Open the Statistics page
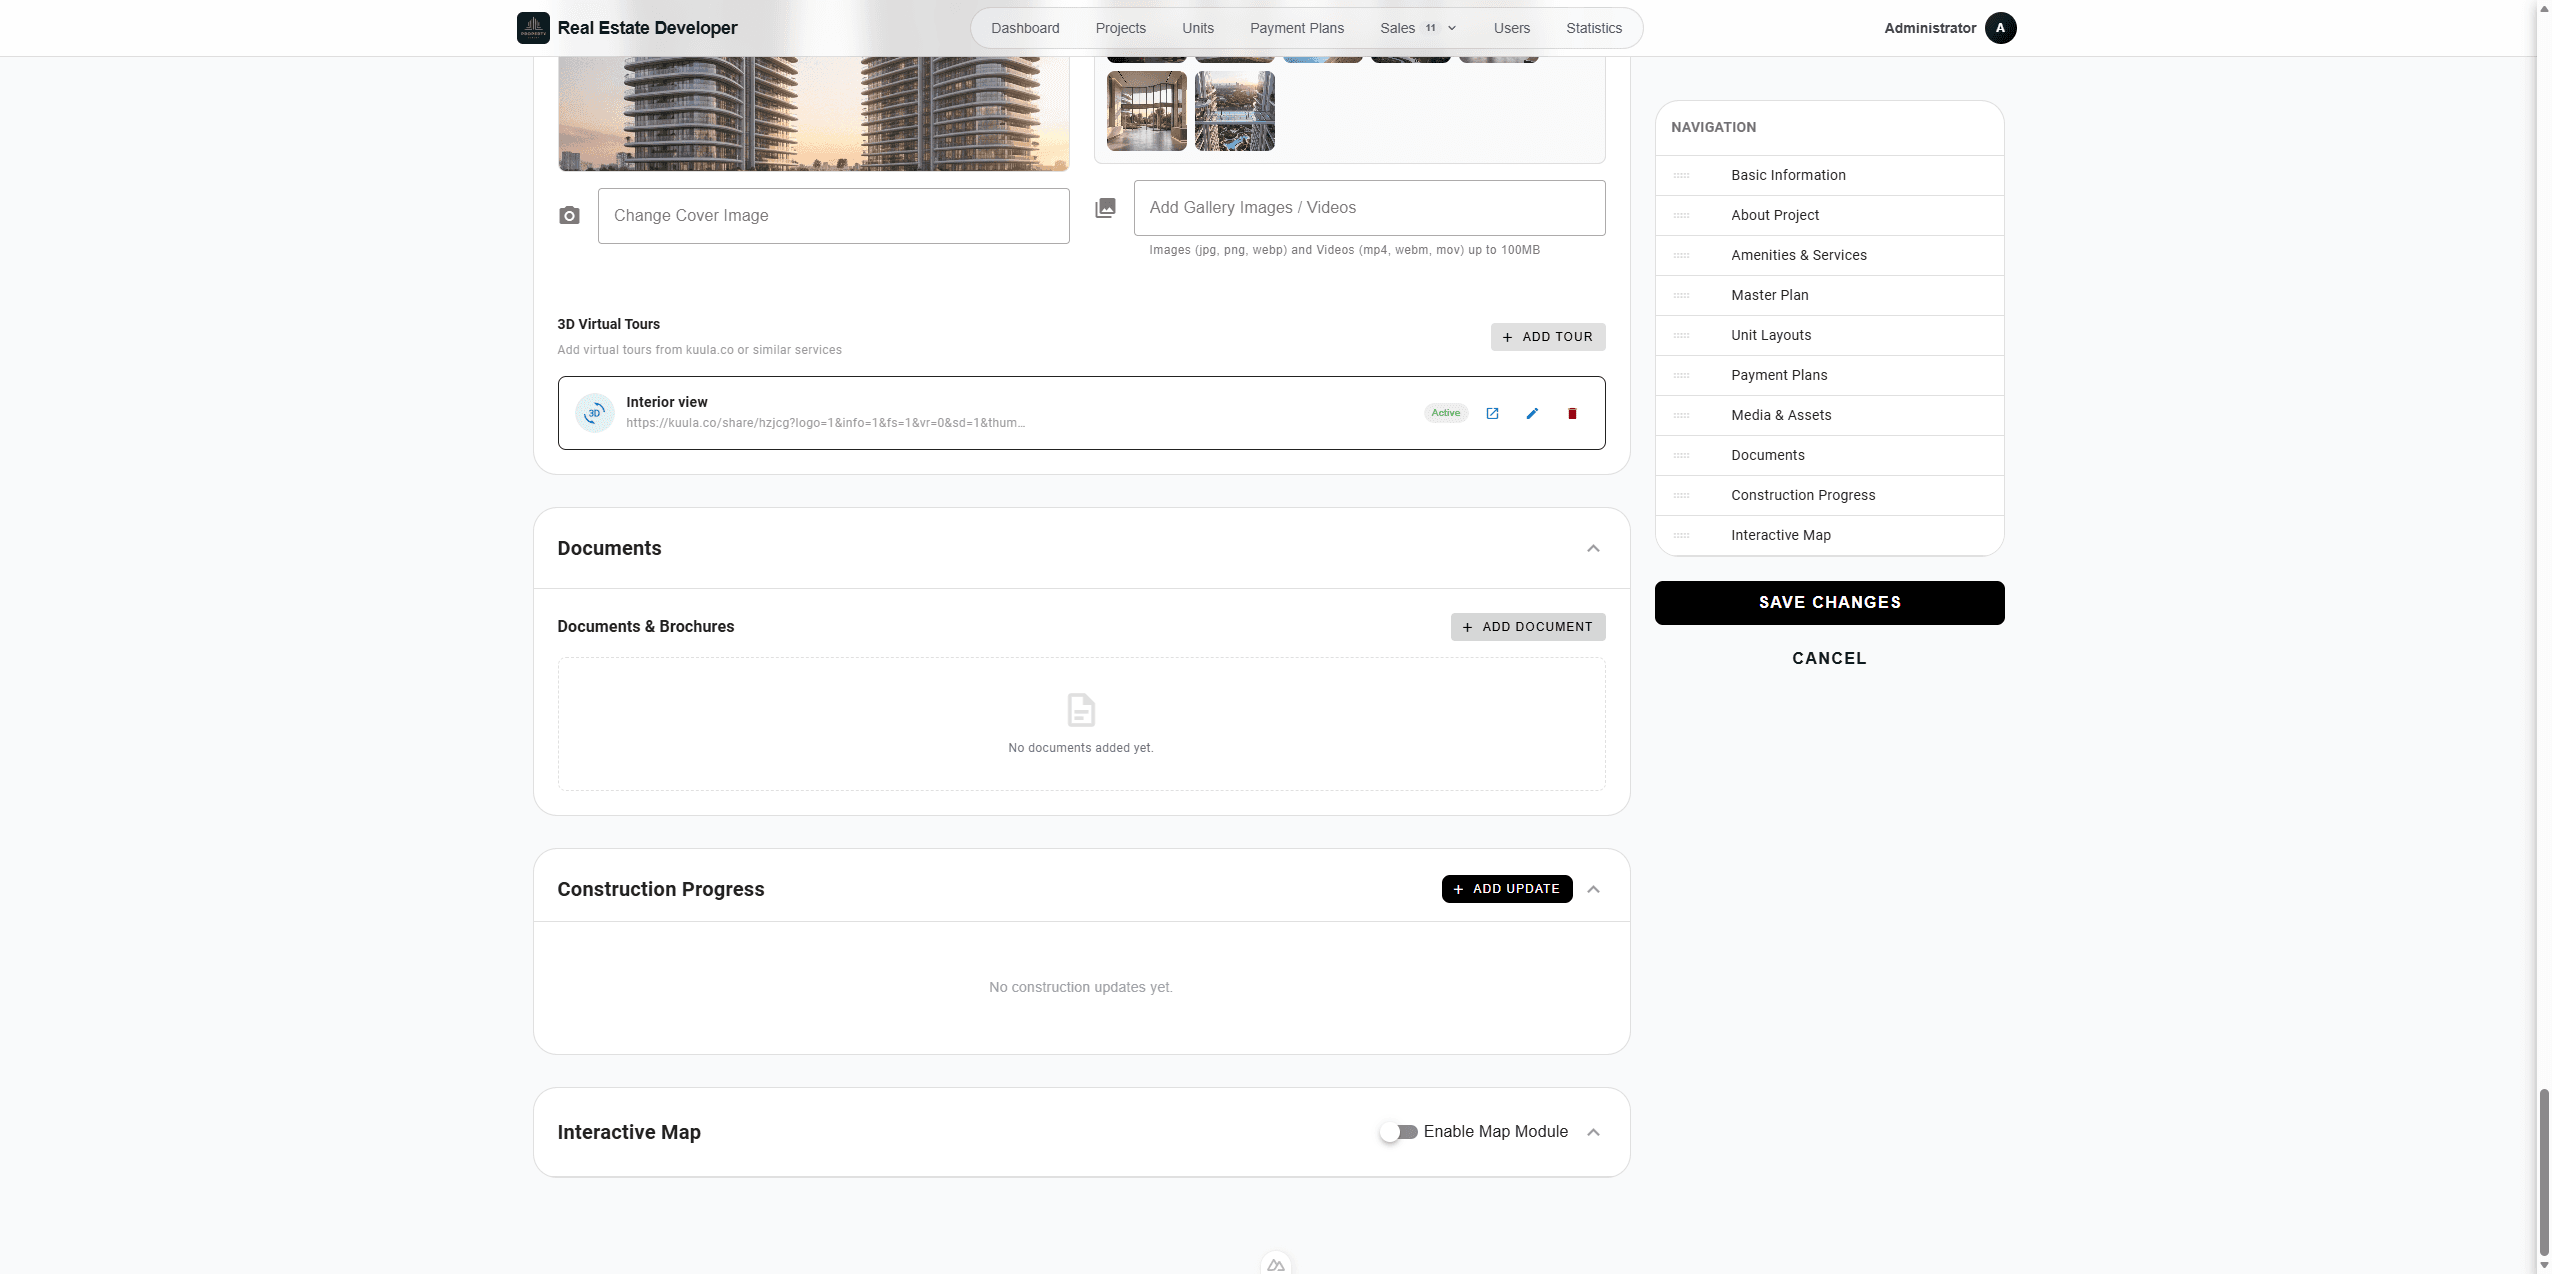 click(1594, 28)
